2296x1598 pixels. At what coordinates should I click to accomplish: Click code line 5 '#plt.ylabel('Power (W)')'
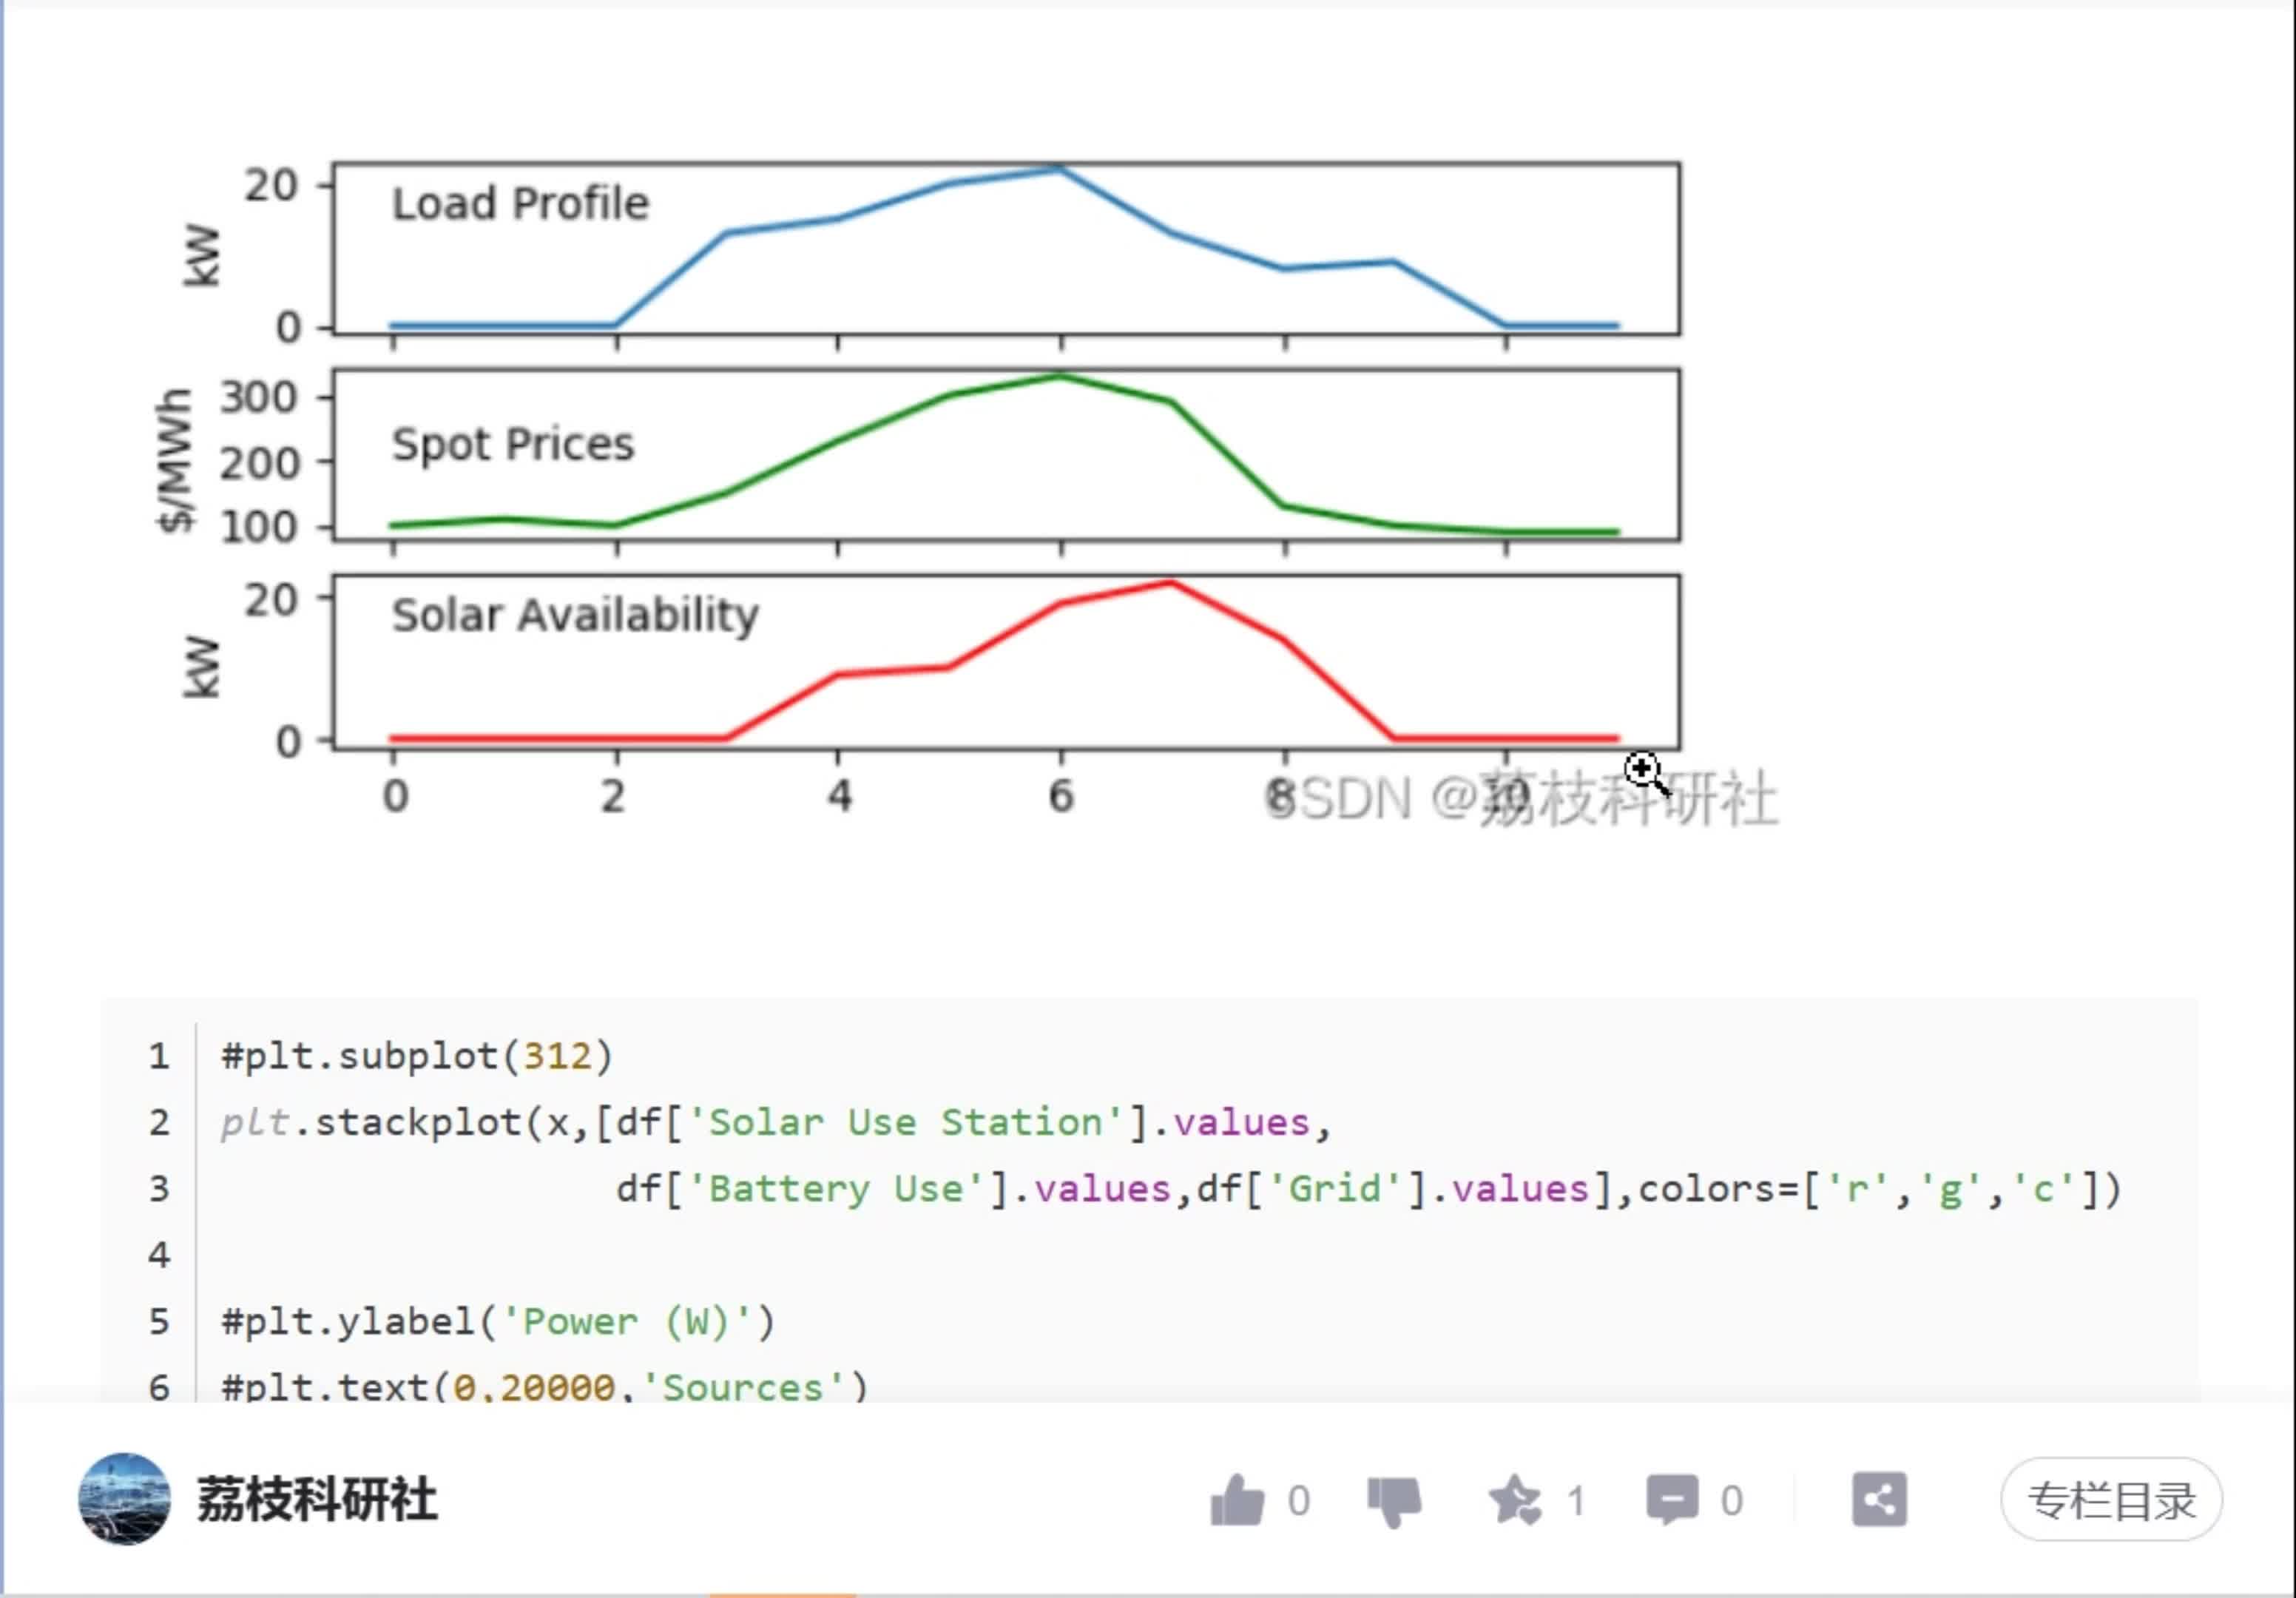click(498, 1321)
